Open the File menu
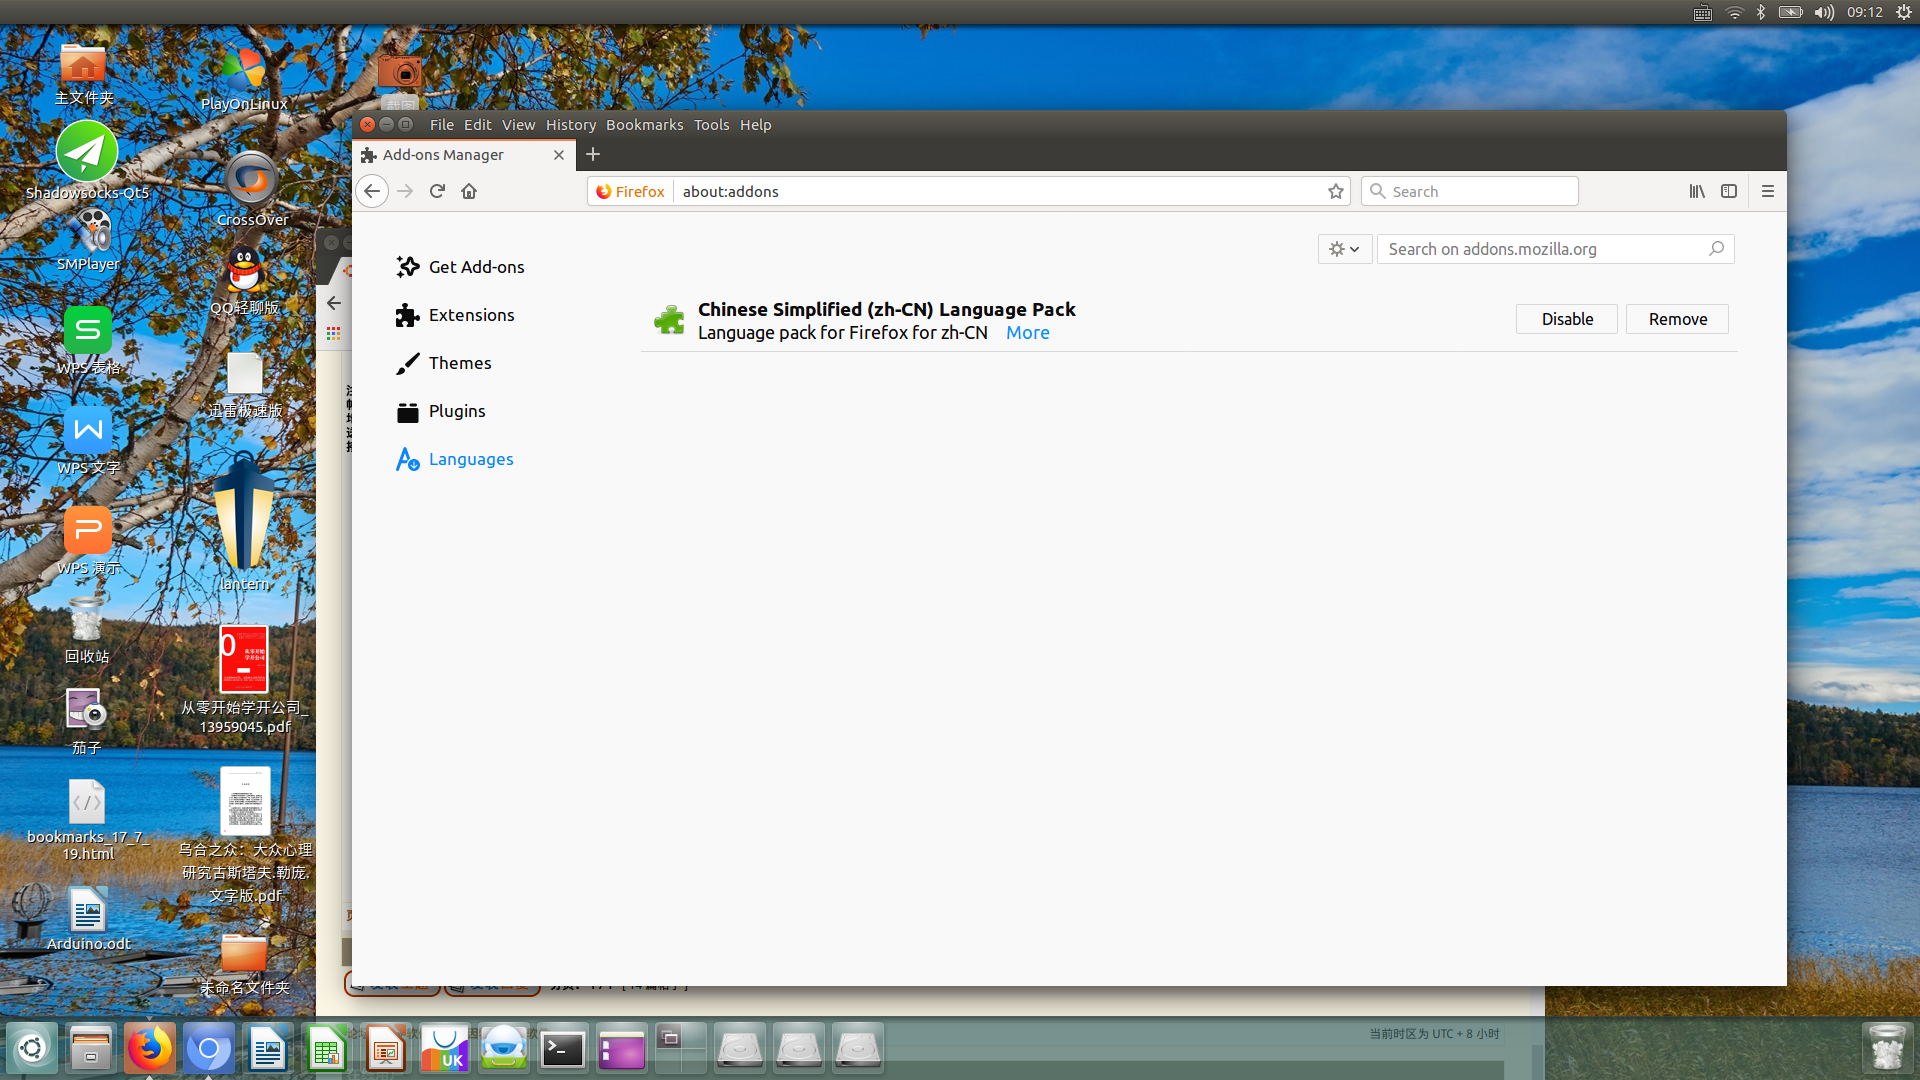Image resolution: width=1920 pixels, height=1080 pixels. point(442,125)
